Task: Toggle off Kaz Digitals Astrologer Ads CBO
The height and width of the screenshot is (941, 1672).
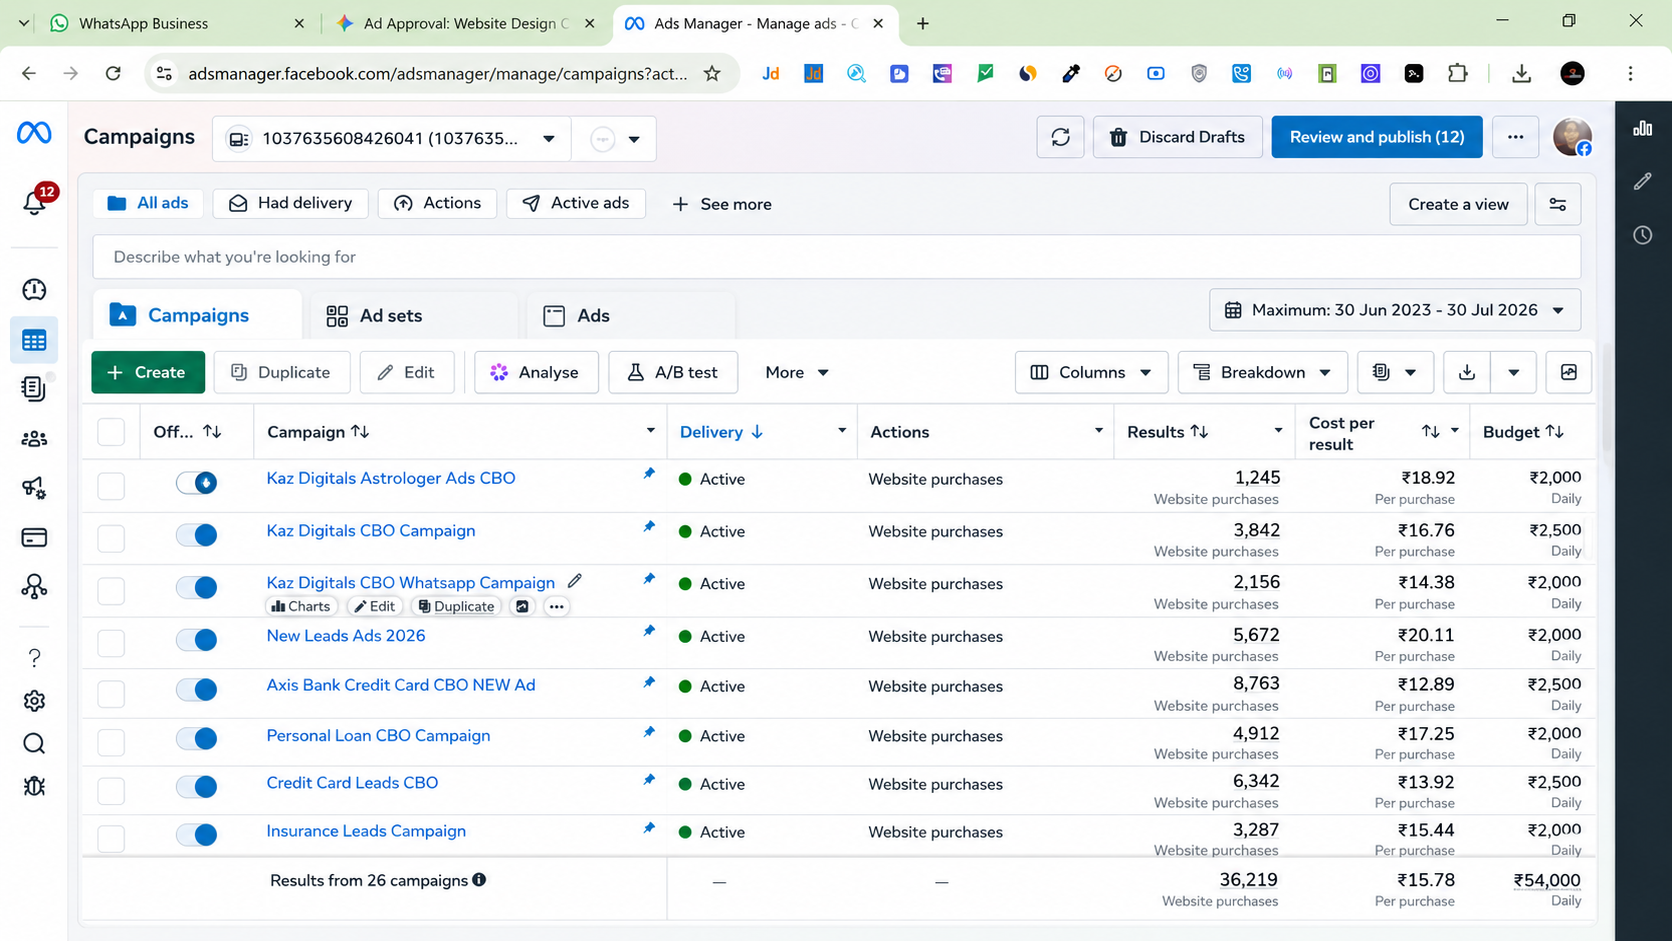Action: coord(197,483)
